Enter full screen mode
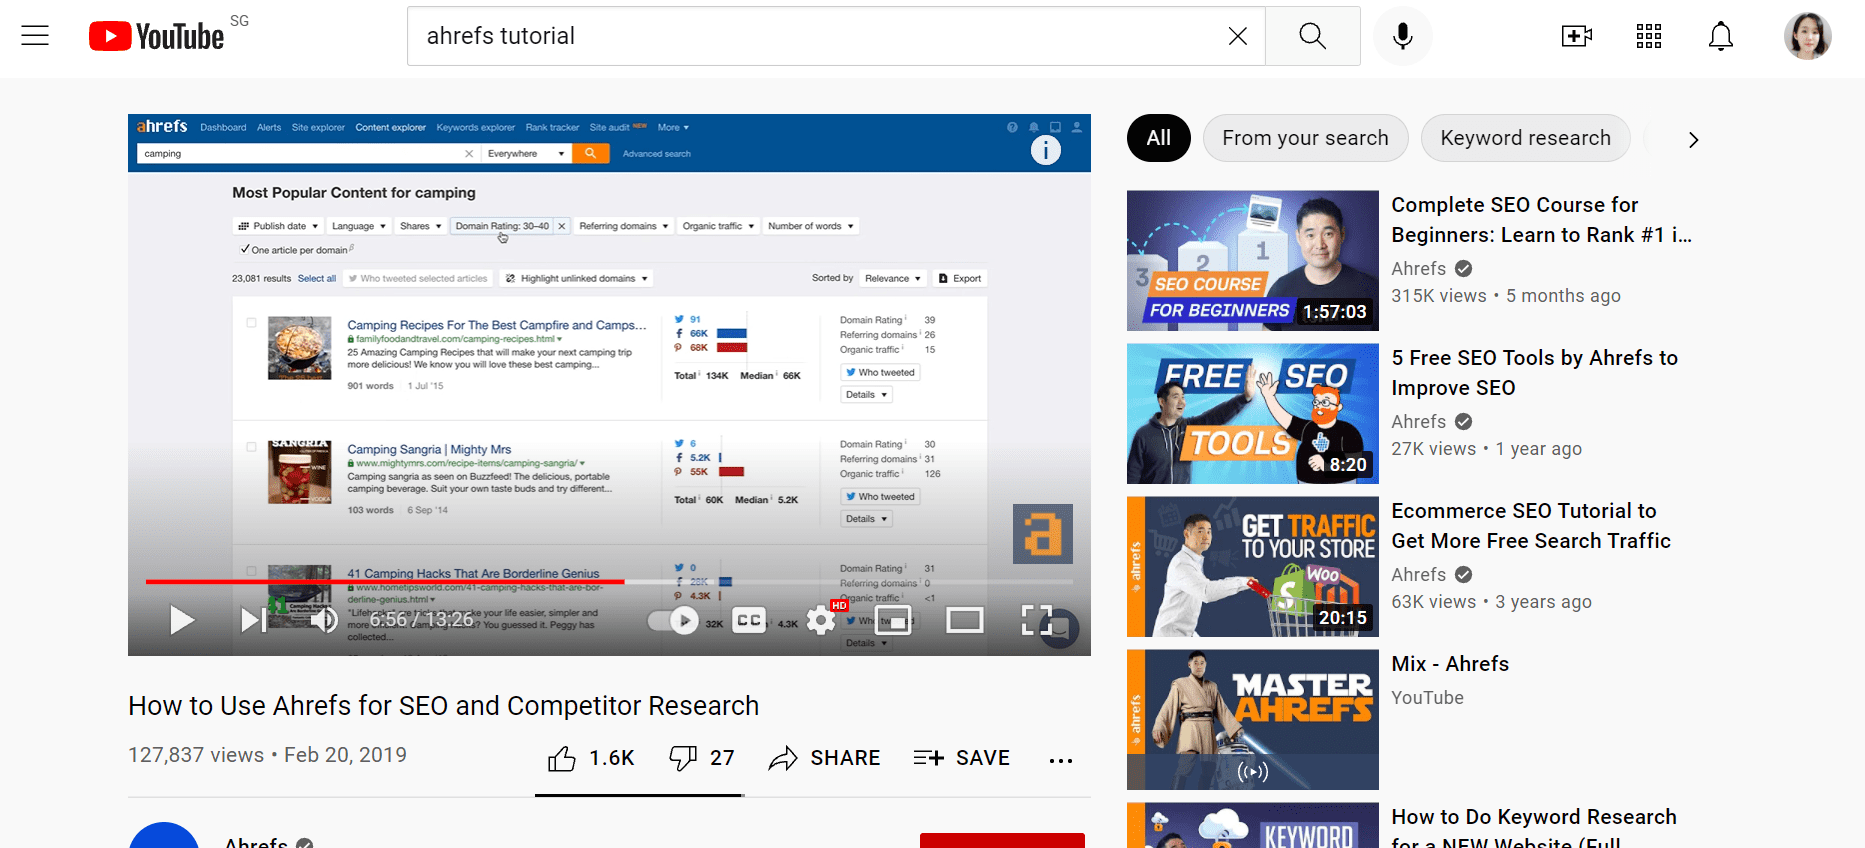The width and height of the screenshot is (1865, 848). click(1036, 620)
